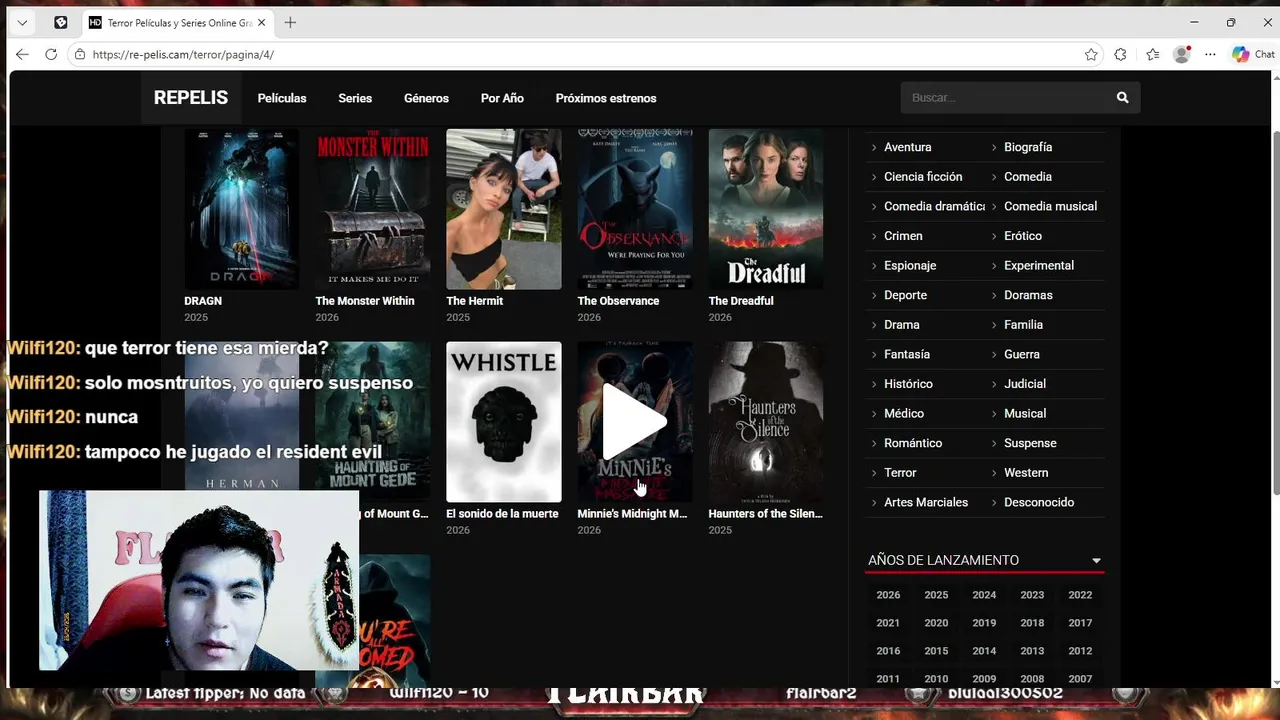Open browser settings and more menu
This screenshot has height=720, width=1280.
tap(1210, 55)
